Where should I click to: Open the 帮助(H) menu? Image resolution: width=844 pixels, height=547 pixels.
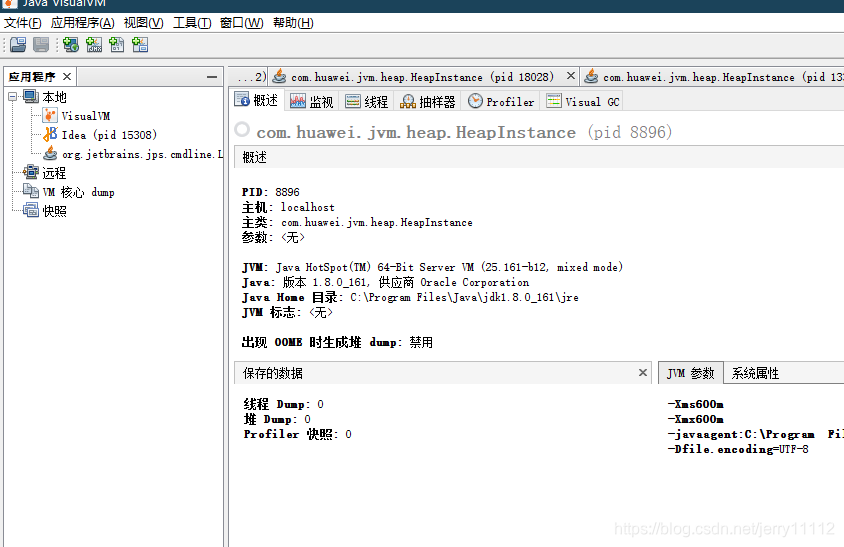pyautogui.click(x=293, y=23)
